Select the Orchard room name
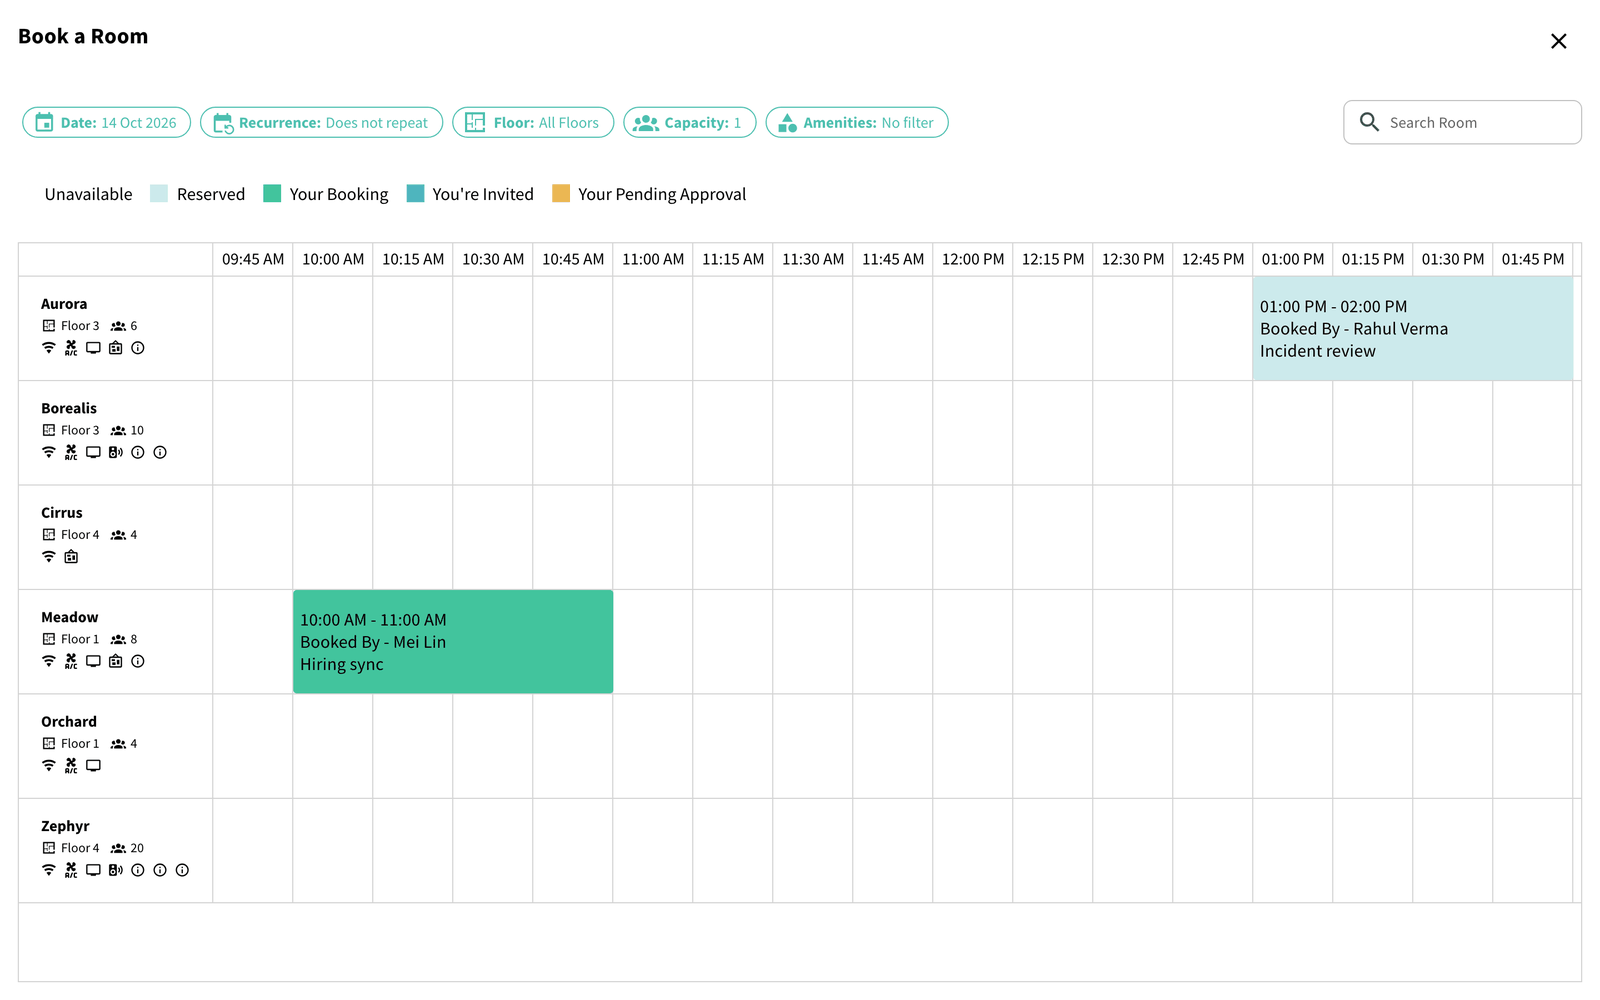This screenshot has width=1600, height=1000. point(69,721)
